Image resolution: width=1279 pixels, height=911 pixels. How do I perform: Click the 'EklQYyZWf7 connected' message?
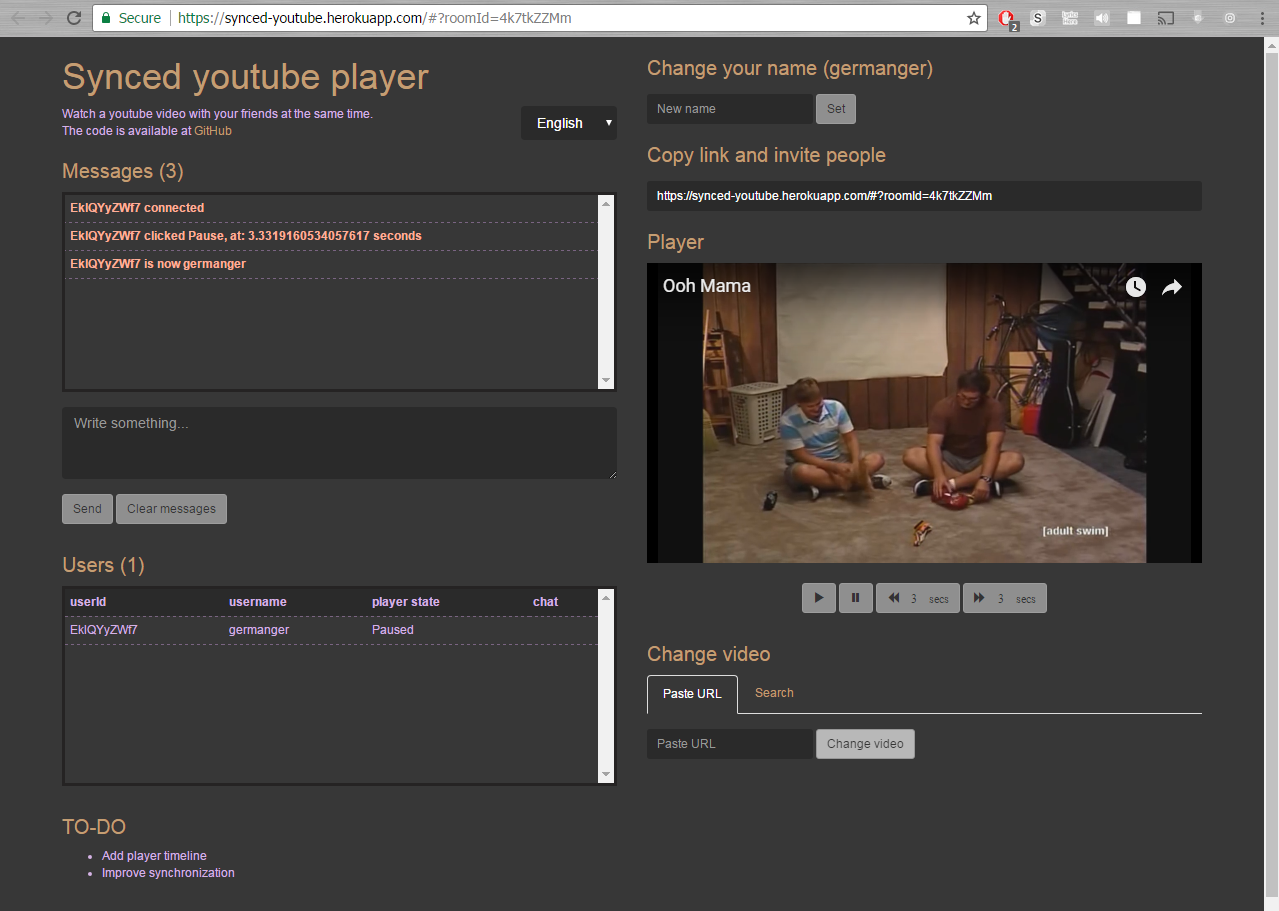coord(137,208)
